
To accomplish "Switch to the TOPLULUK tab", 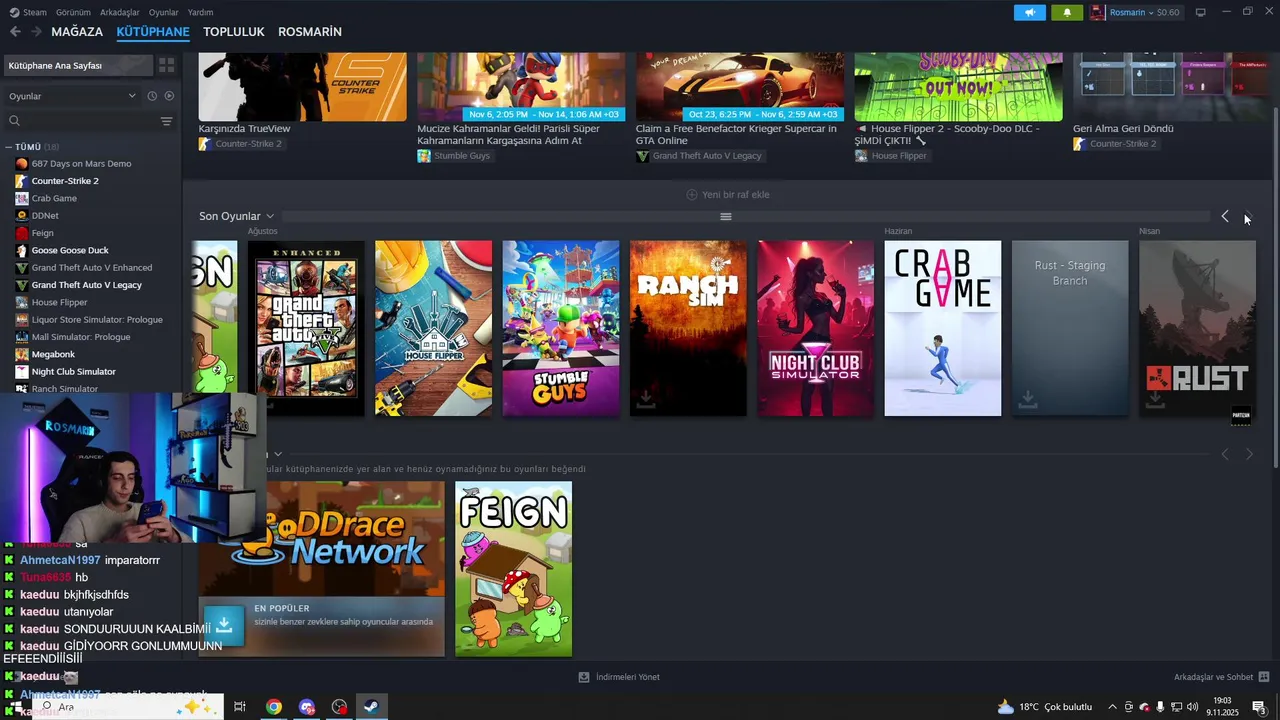I will pyautogui.click(x=234, y=32).
